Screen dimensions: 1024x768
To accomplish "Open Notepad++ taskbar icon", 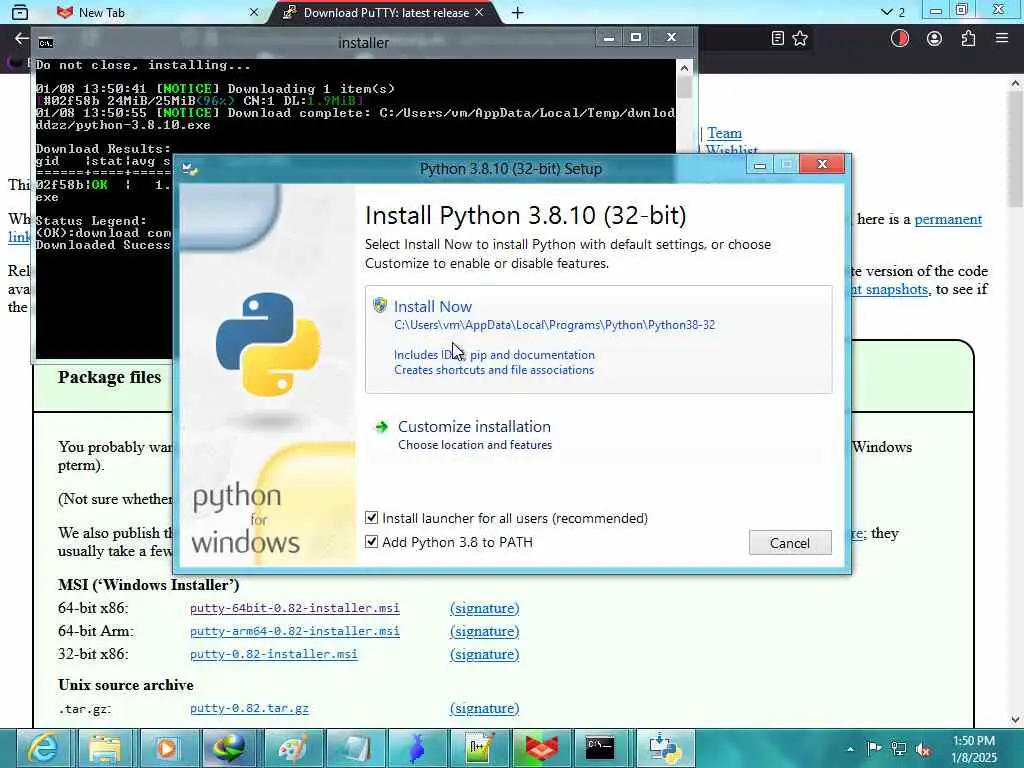I will point(479,748).
